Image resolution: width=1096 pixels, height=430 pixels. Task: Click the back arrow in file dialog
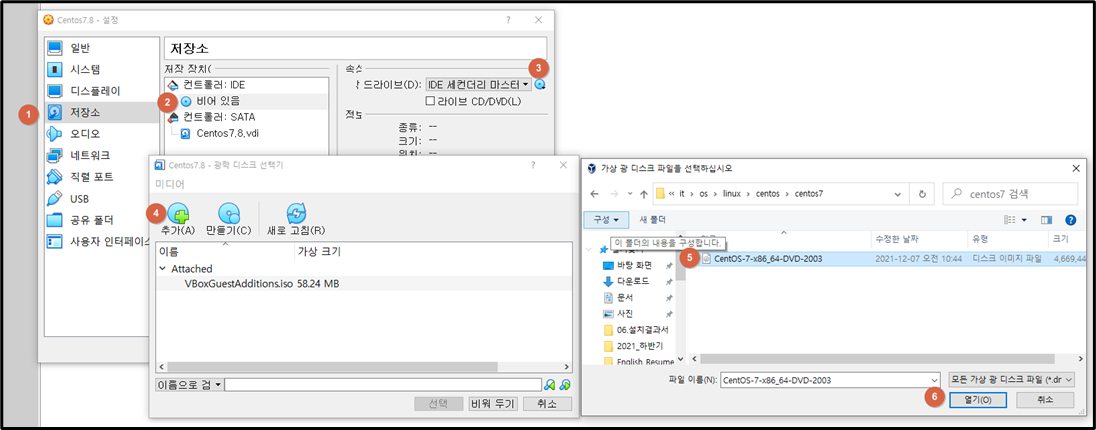click(x=595, y=194)
